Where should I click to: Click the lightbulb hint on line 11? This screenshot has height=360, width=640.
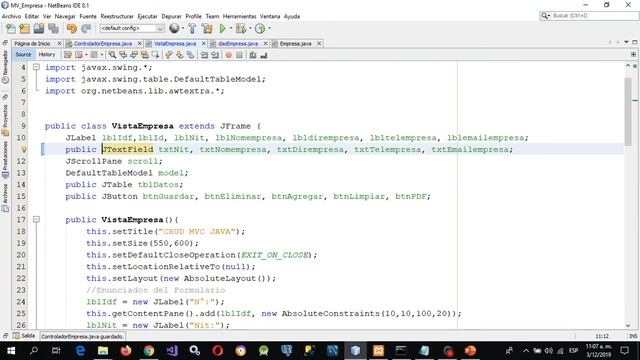(24, 149)
